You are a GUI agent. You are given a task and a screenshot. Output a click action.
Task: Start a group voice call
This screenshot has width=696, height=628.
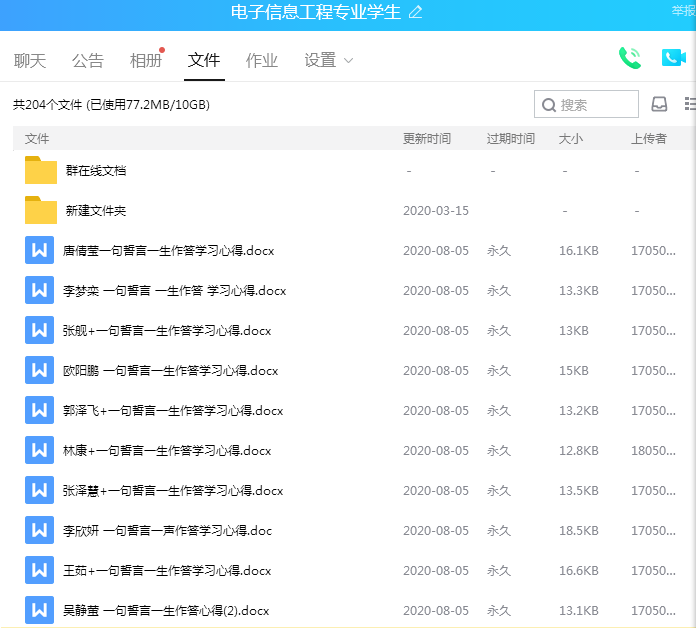629,58
